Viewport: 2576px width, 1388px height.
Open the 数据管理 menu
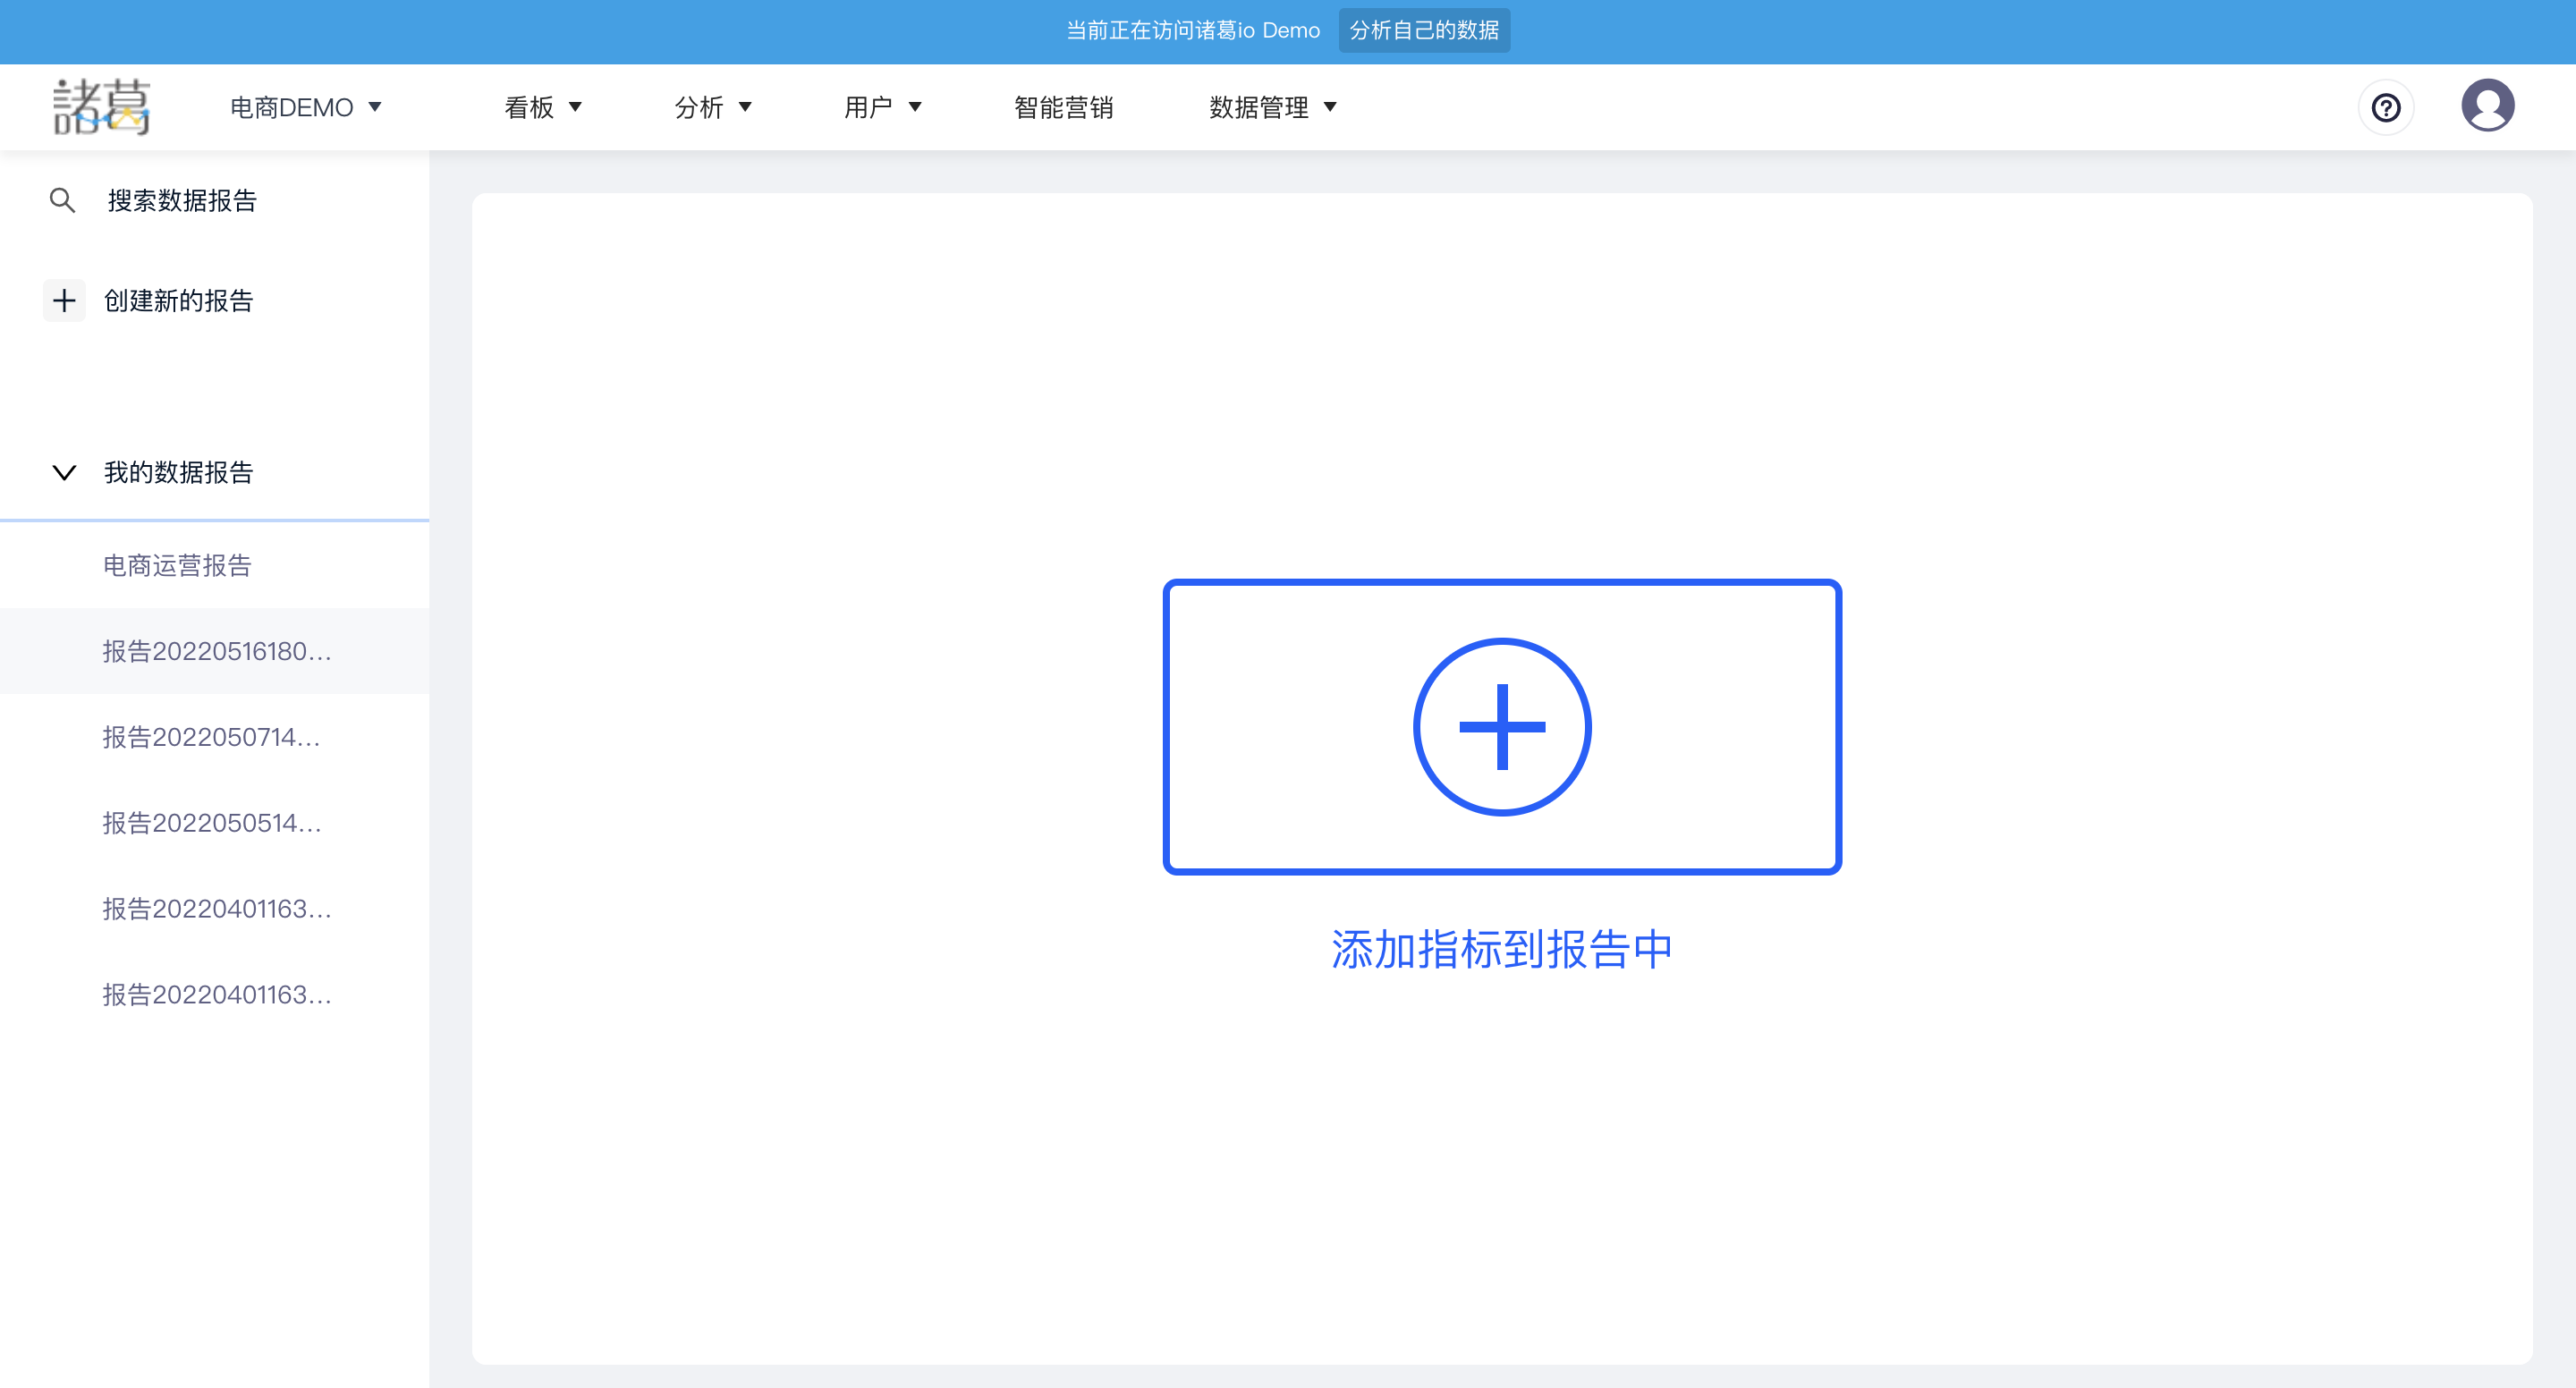[x=1271, y=107]
